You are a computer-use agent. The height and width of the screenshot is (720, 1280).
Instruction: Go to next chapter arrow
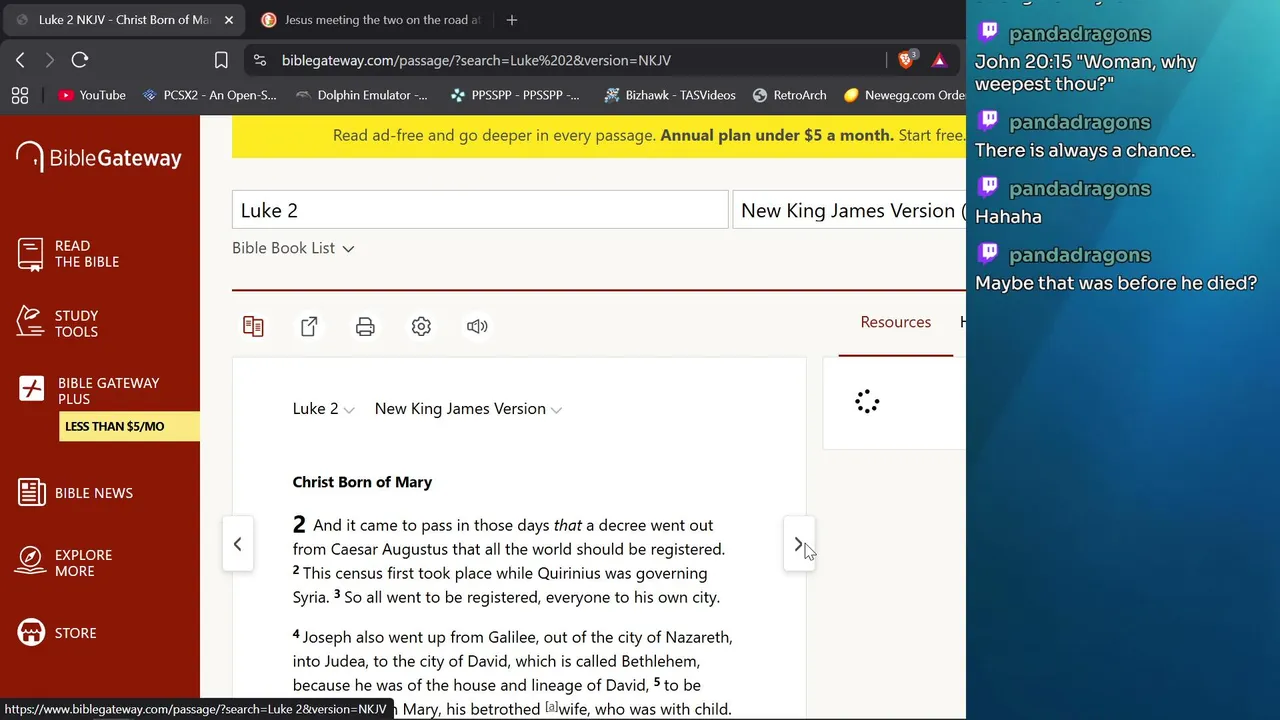[798, 544]
